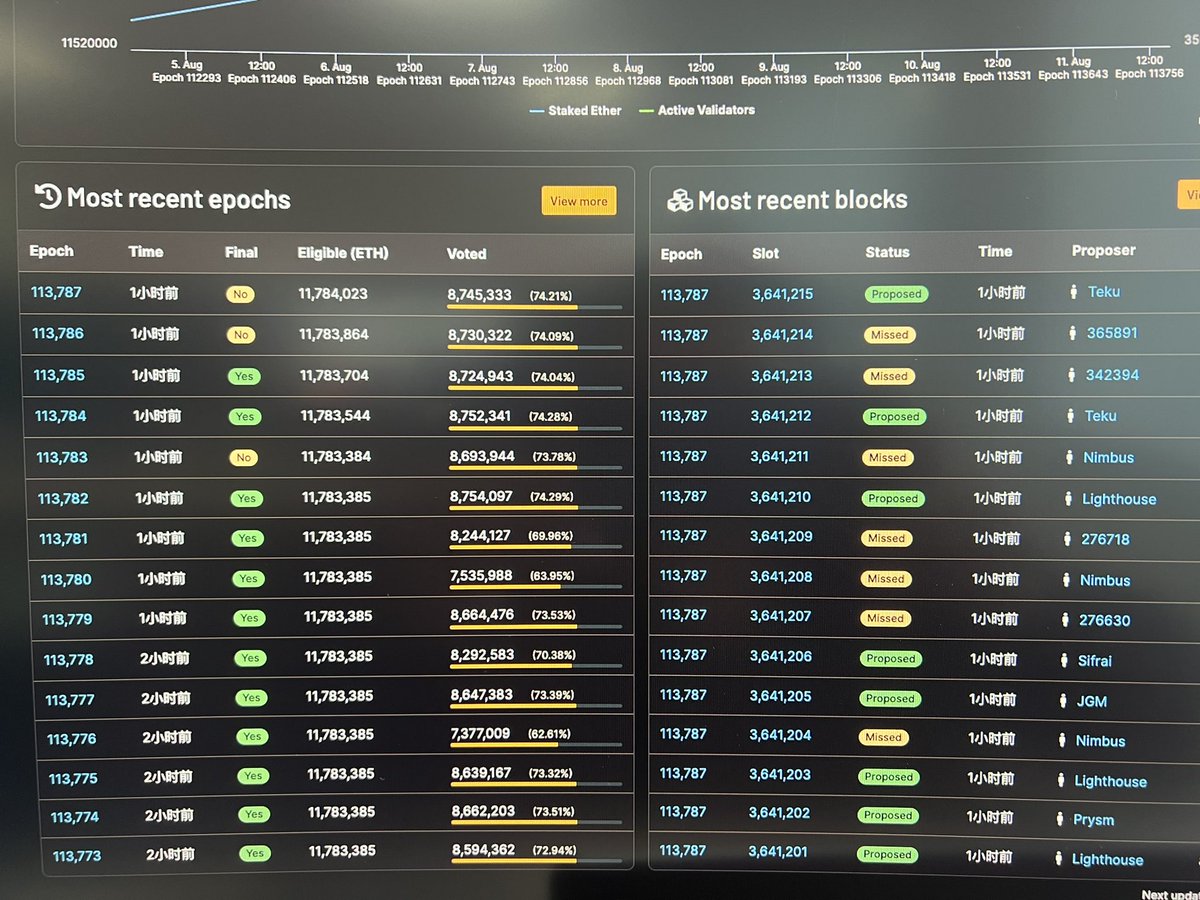Viewport: 1200px width, 900px height.
Task: Open slot 3,641,205 link
Action: coord(780,696)
